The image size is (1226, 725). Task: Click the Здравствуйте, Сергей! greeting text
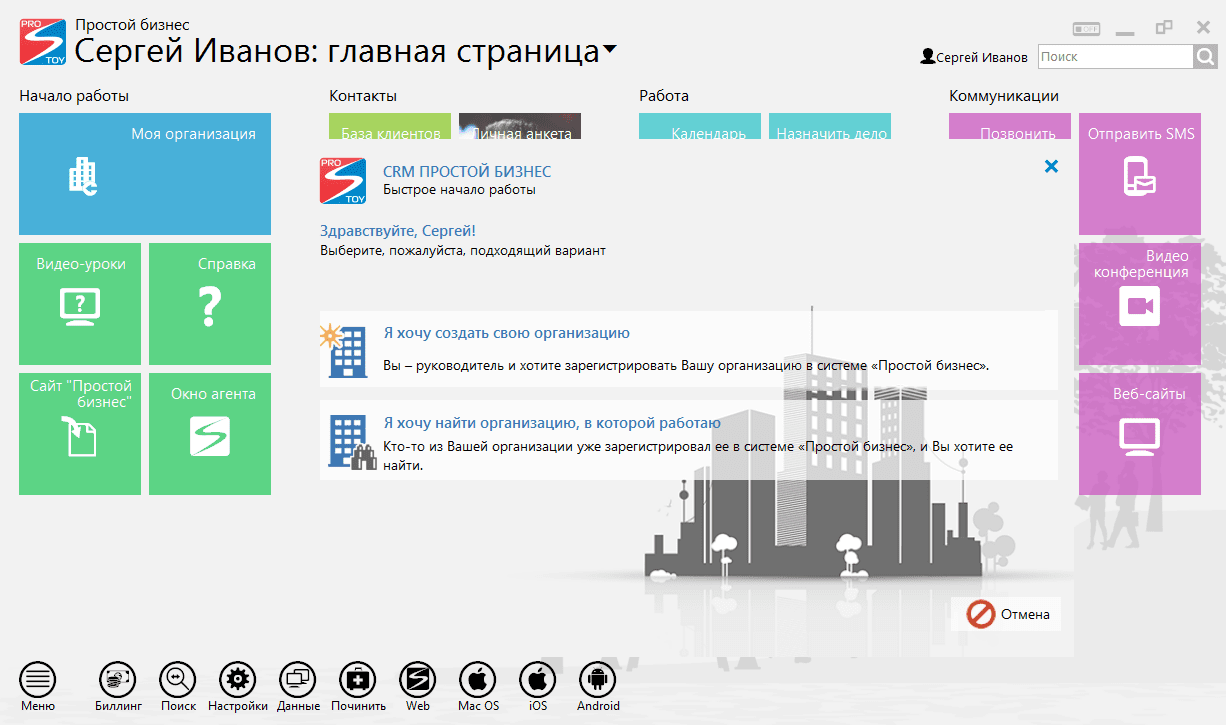pos(398,231)
